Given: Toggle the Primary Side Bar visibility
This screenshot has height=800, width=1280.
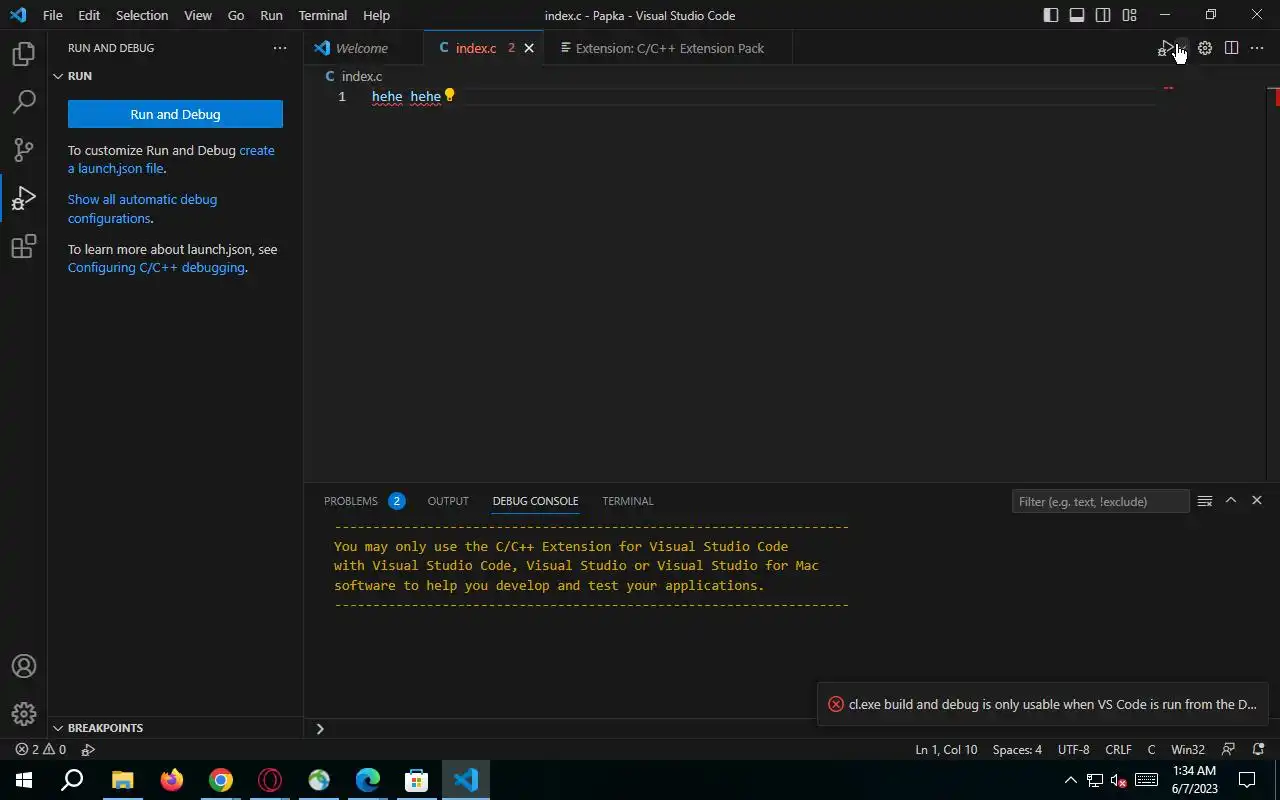Looking at the screenshot, I should [1051, 15].
